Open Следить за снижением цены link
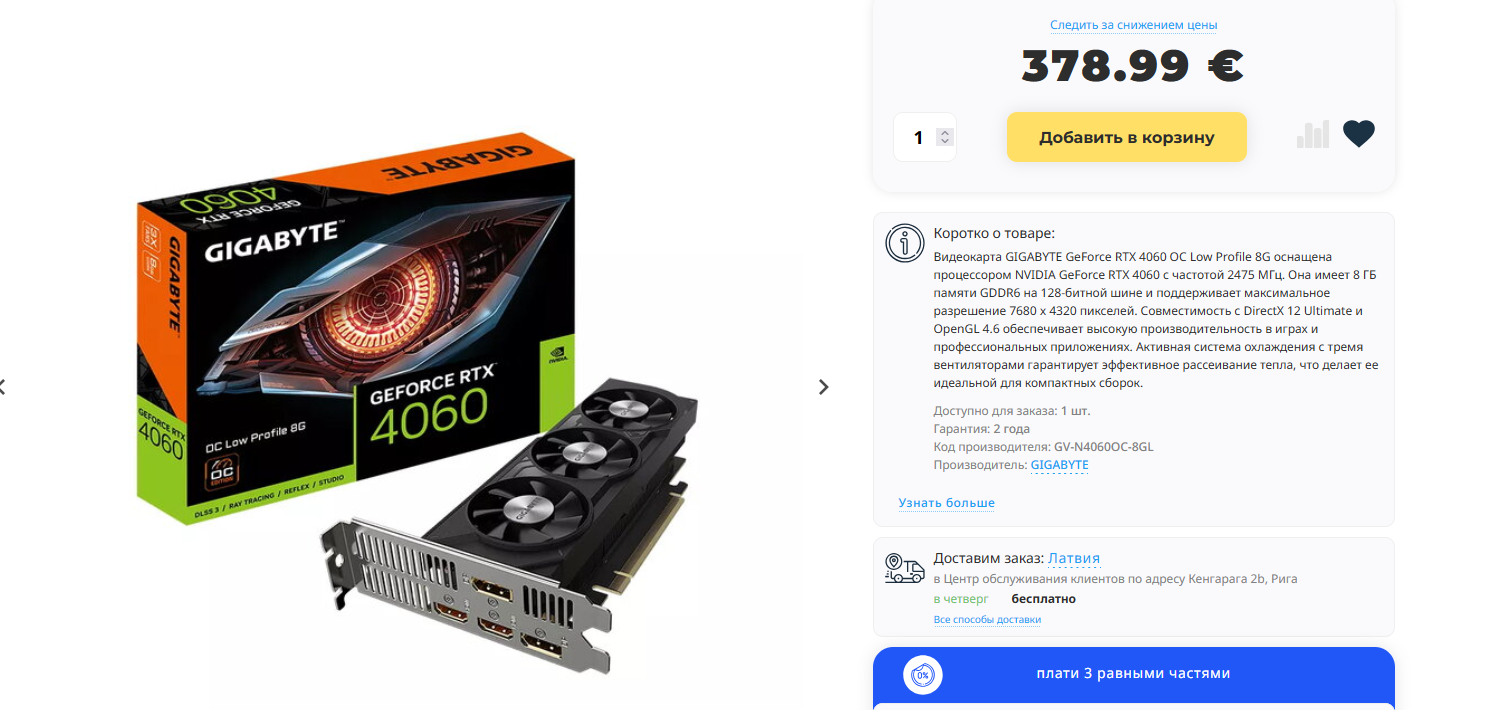This screenshot has height=710, width=1490. tap(1134, 25)
